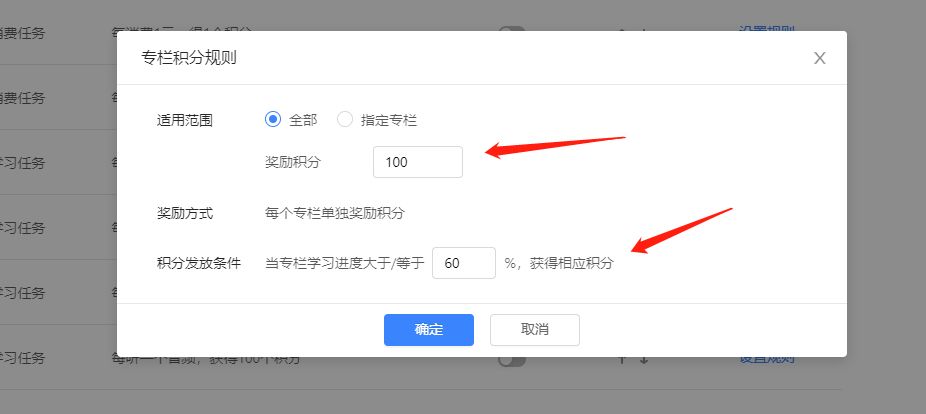This screenshot has height=414, width=926.
Task: Click the 专栏积分规则 dialog title
Action: click(189, 58)
